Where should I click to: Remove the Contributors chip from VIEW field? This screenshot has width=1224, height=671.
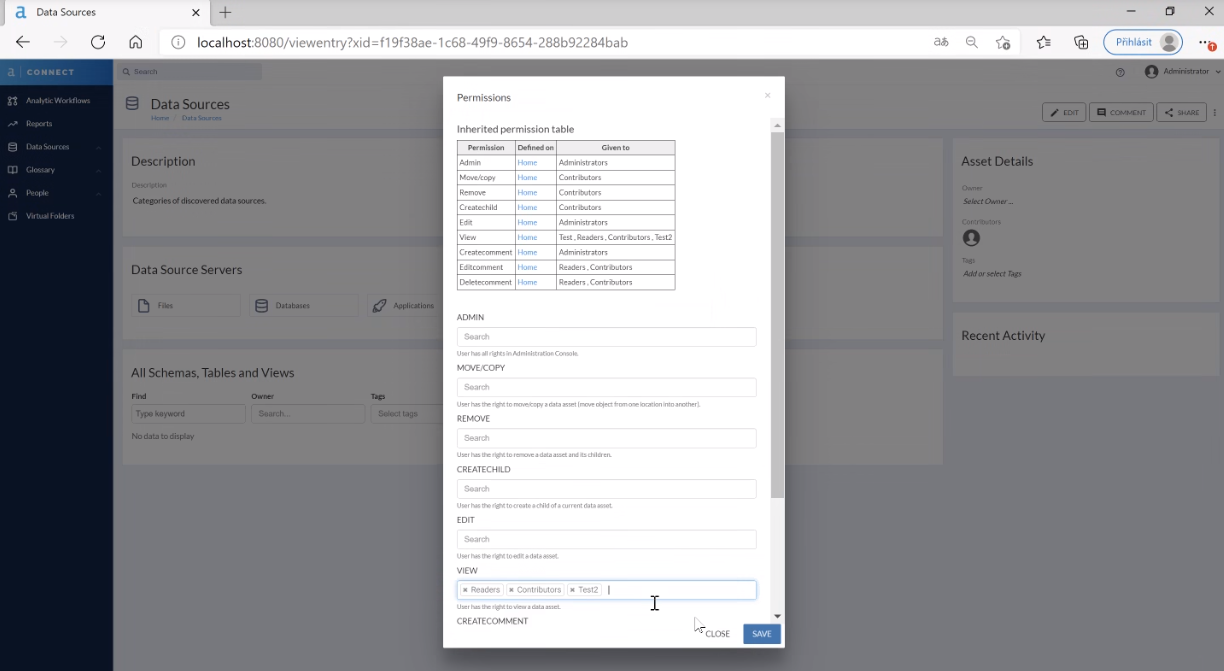point(510,589)
